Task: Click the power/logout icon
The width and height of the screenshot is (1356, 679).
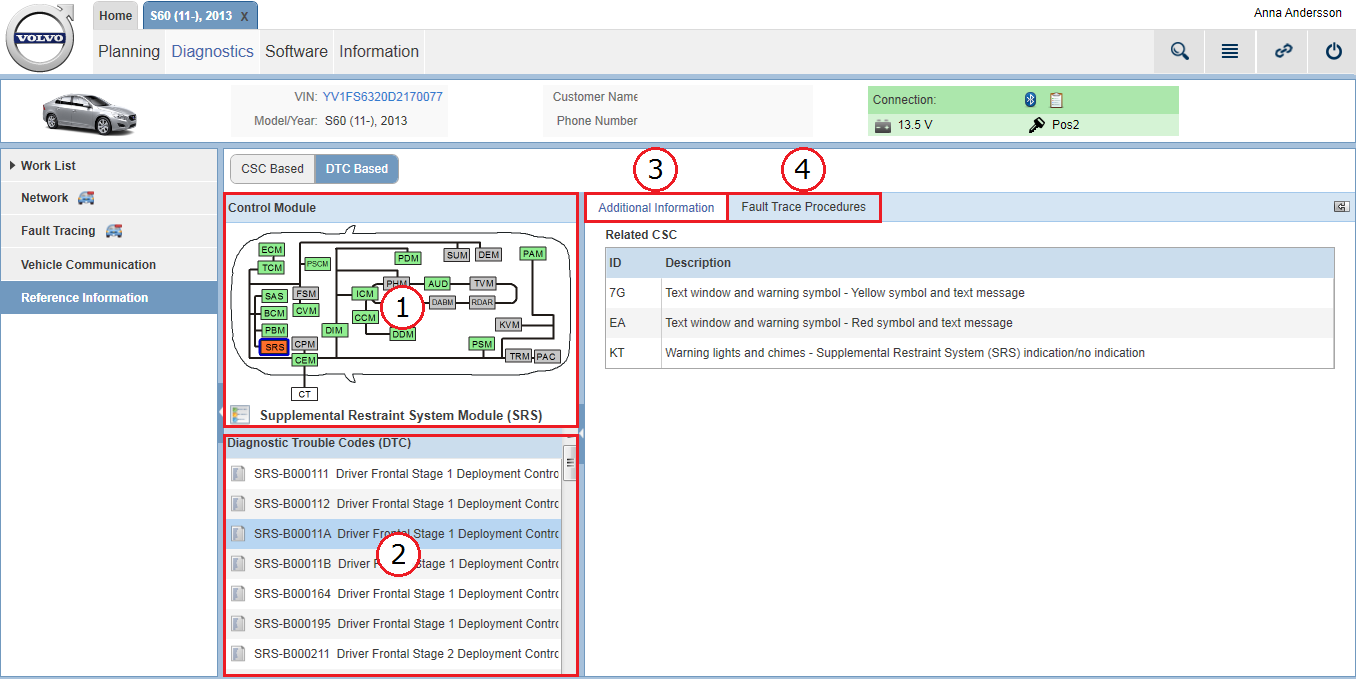Action: point(1333,51)
